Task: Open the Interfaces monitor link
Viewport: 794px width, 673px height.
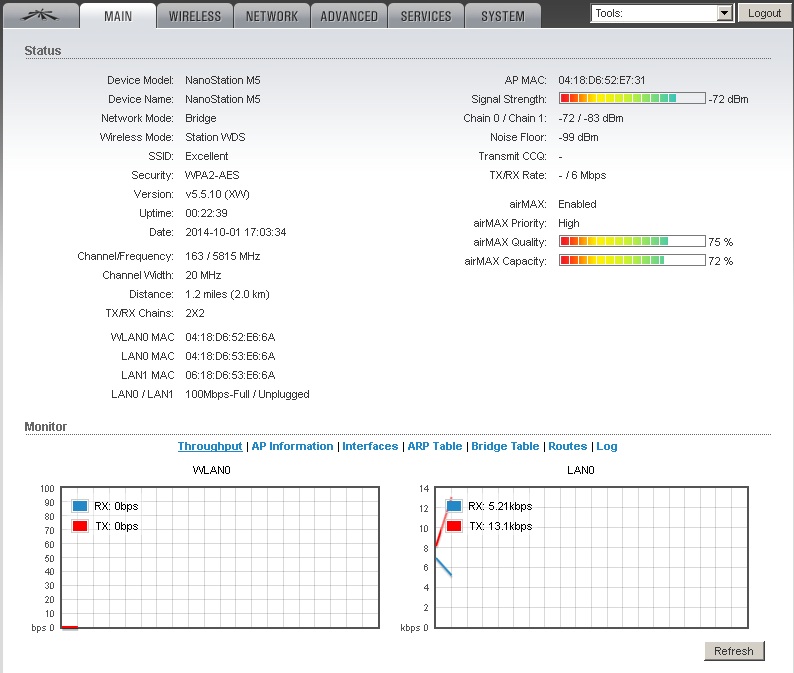Action: pyautogui.click(x=370, y=446)
